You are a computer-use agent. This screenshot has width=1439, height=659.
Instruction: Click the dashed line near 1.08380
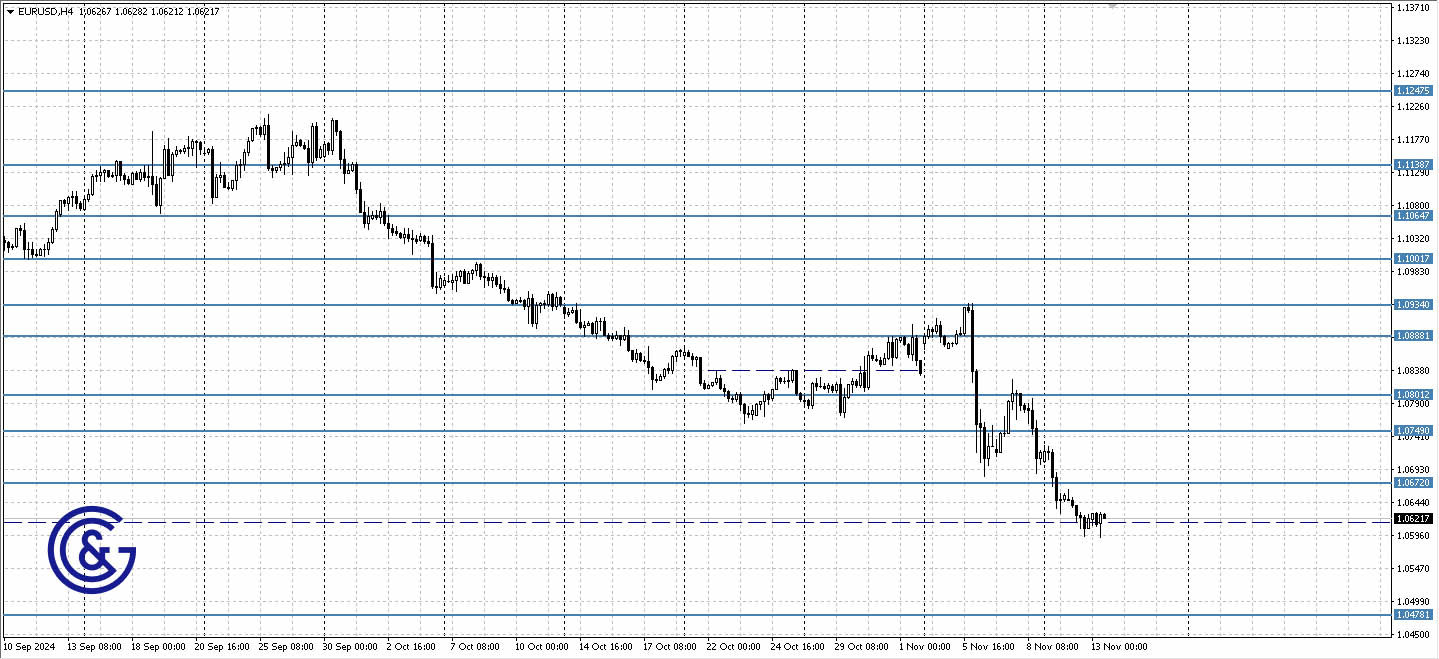(x=800, y=370)
